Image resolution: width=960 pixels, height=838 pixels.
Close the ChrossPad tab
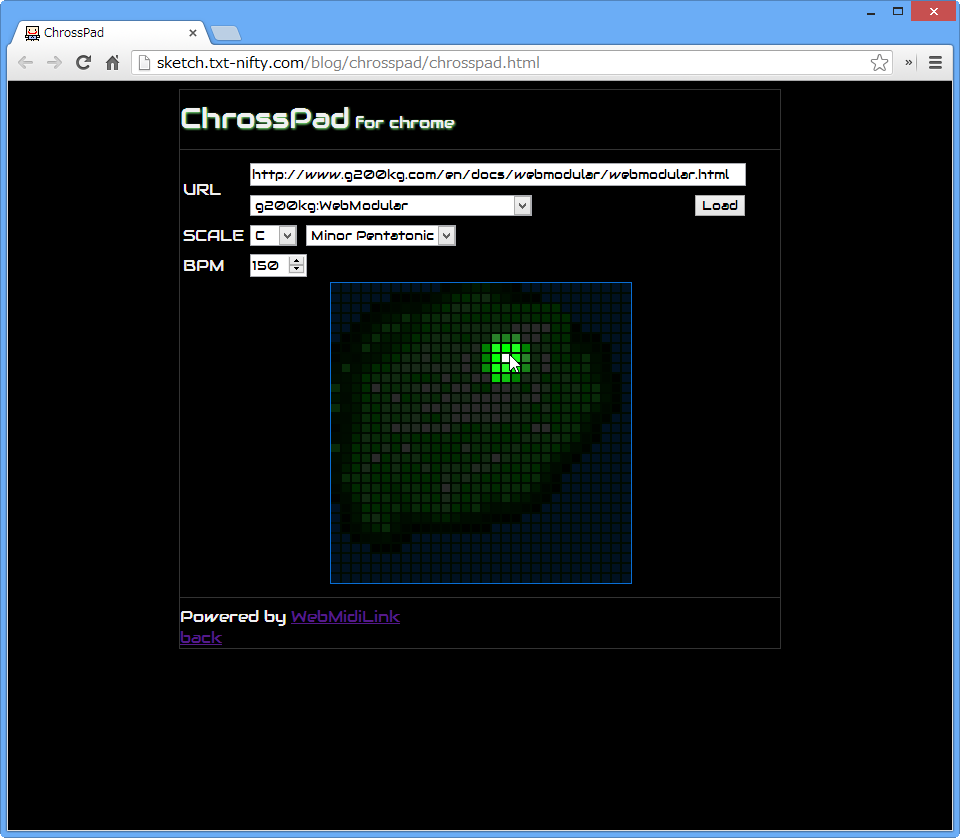pyautogui.click(x=193, y=32)
